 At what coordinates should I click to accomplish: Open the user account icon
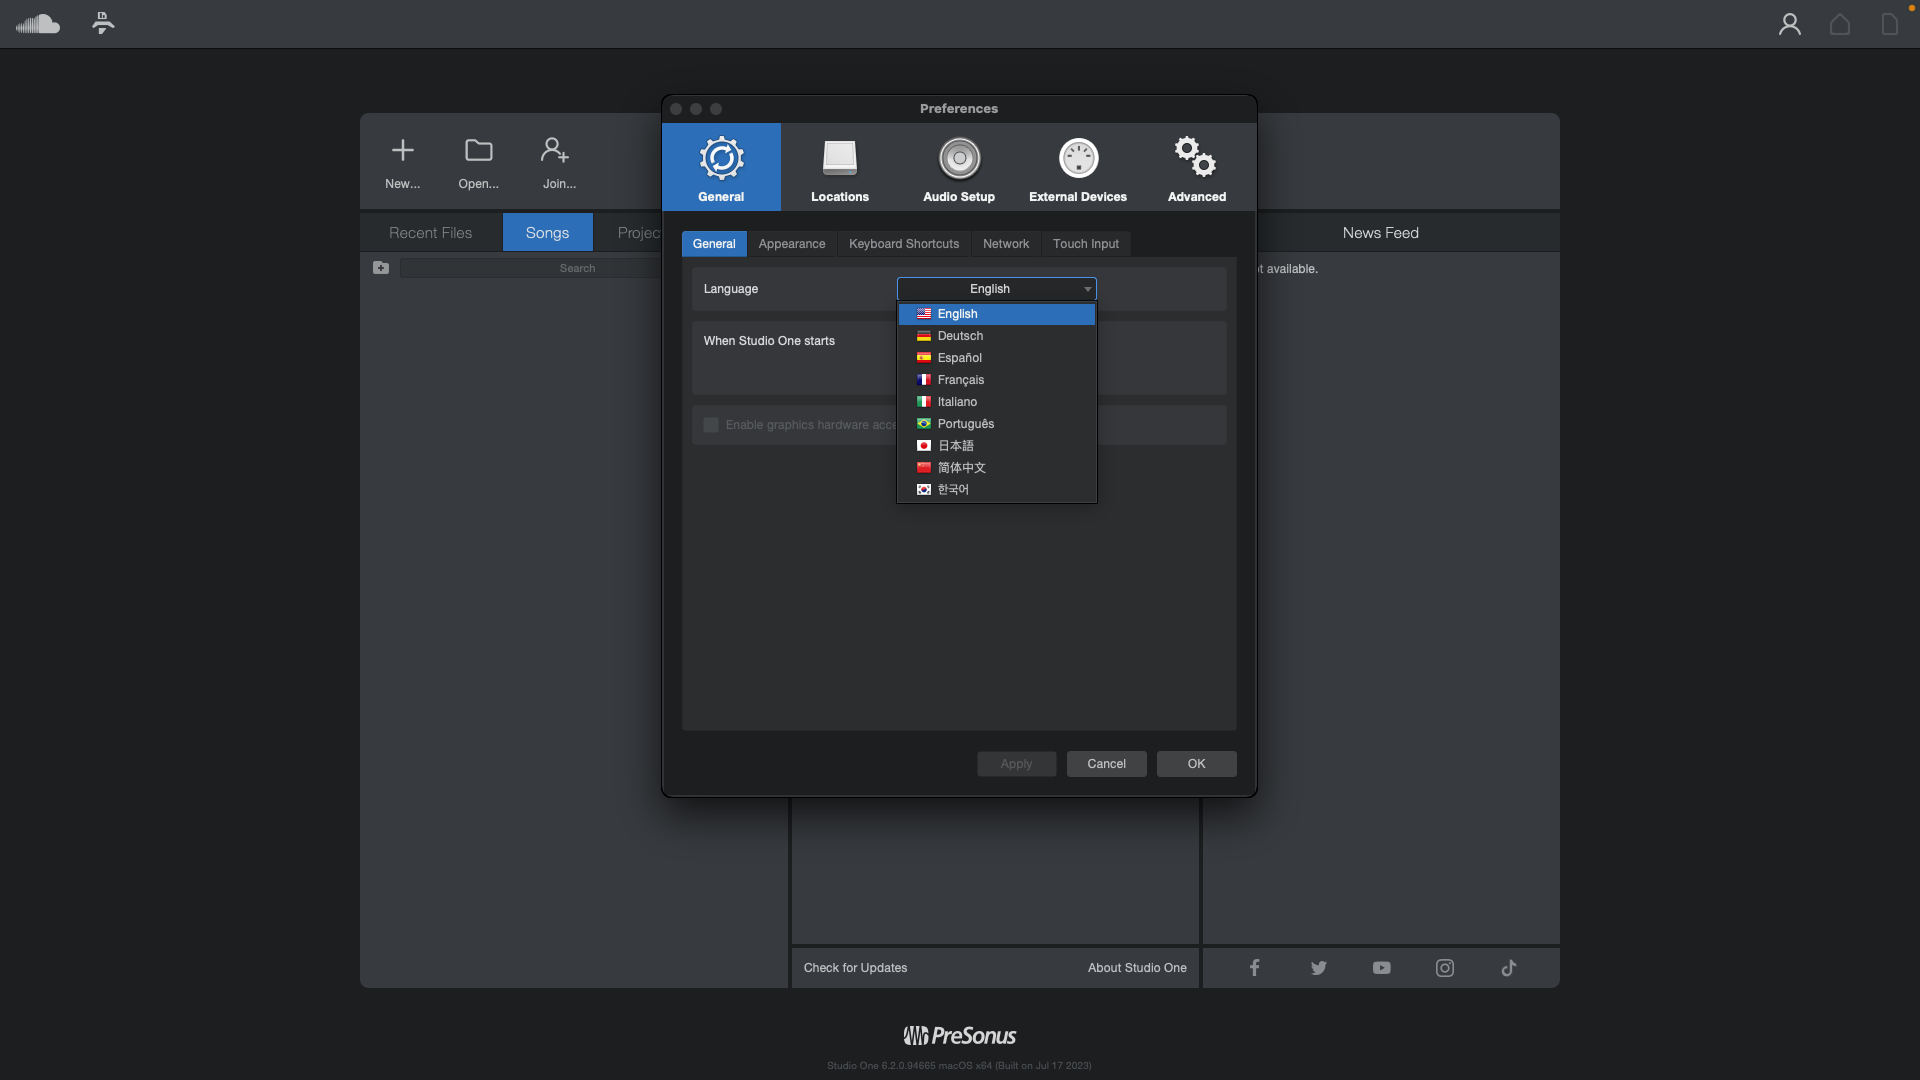click(1789, 24)
